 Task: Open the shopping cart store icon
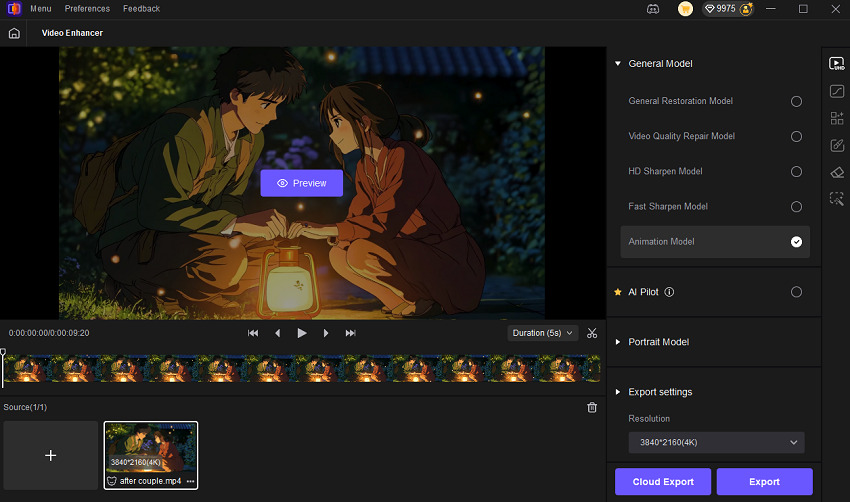pyautogui.click(x=685, y=9)
